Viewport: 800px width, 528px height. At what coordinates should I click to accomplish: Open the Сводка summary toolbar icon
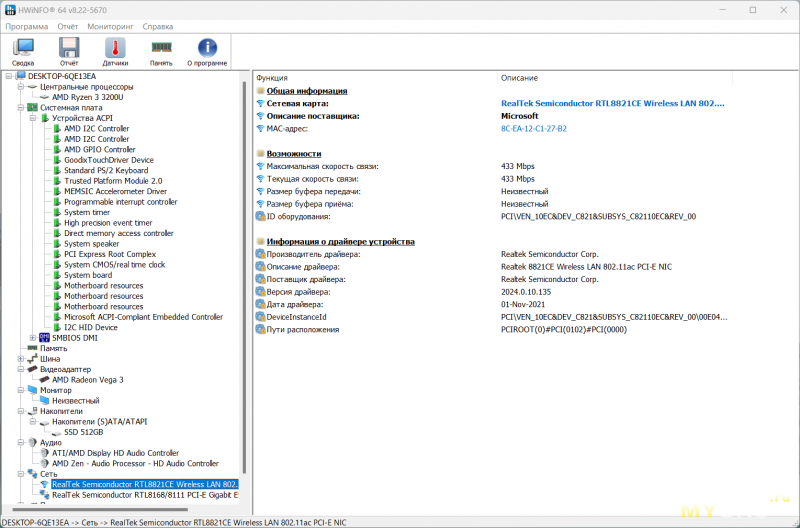coord(23,47)
